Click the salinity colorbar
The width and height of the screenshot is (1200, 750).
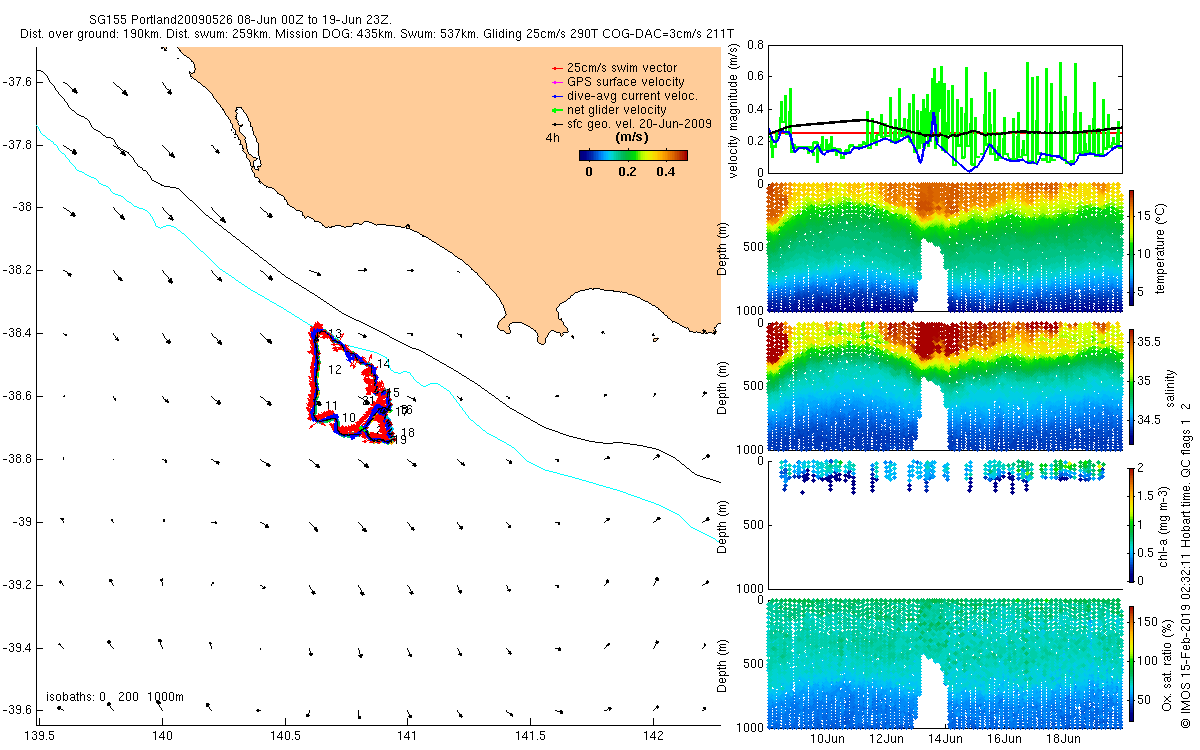point(1132,385)
